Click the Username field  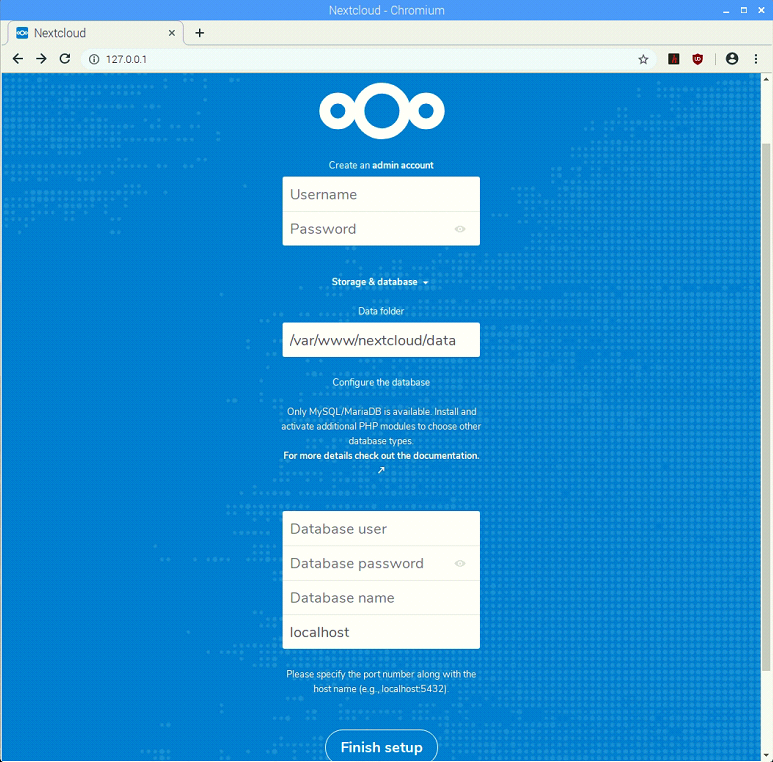pyautogui.click(x=381, y=194)
